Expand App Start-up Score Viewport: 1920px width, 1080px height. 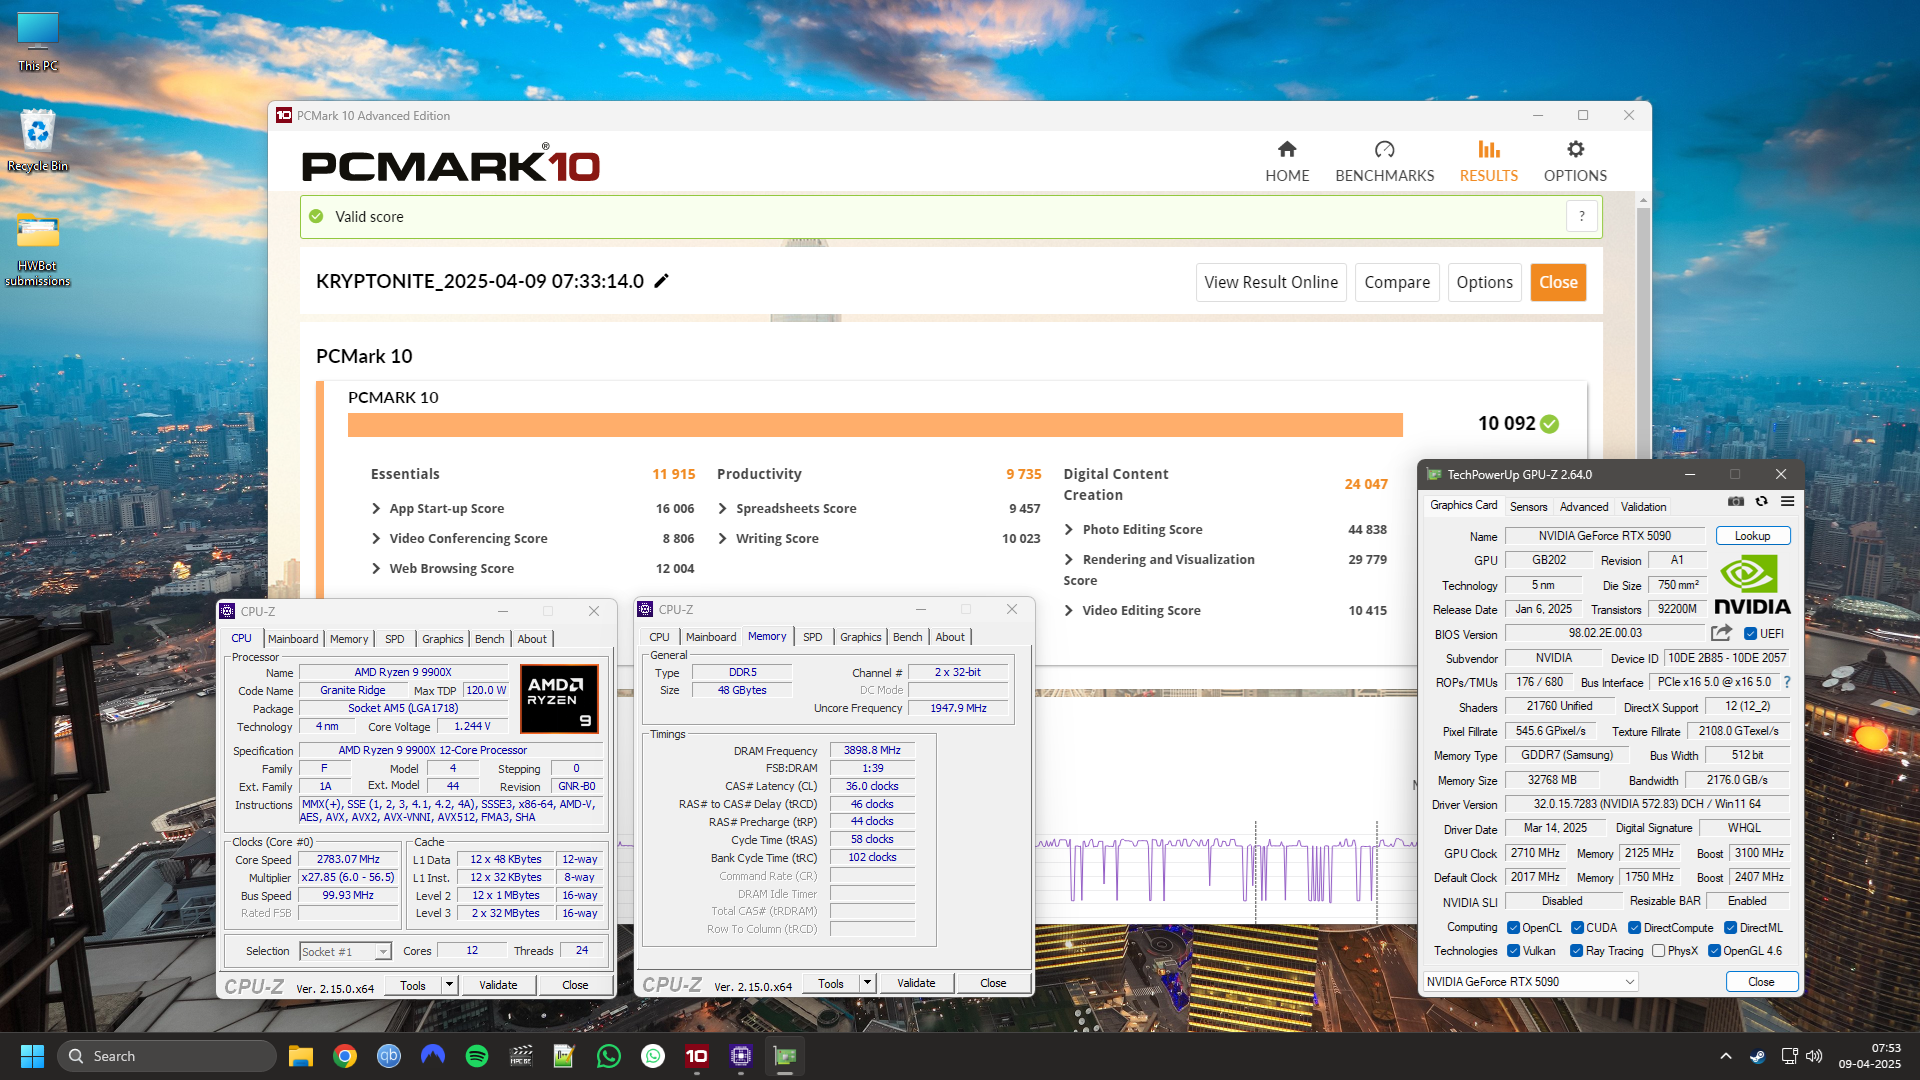(x=377, y=508)
